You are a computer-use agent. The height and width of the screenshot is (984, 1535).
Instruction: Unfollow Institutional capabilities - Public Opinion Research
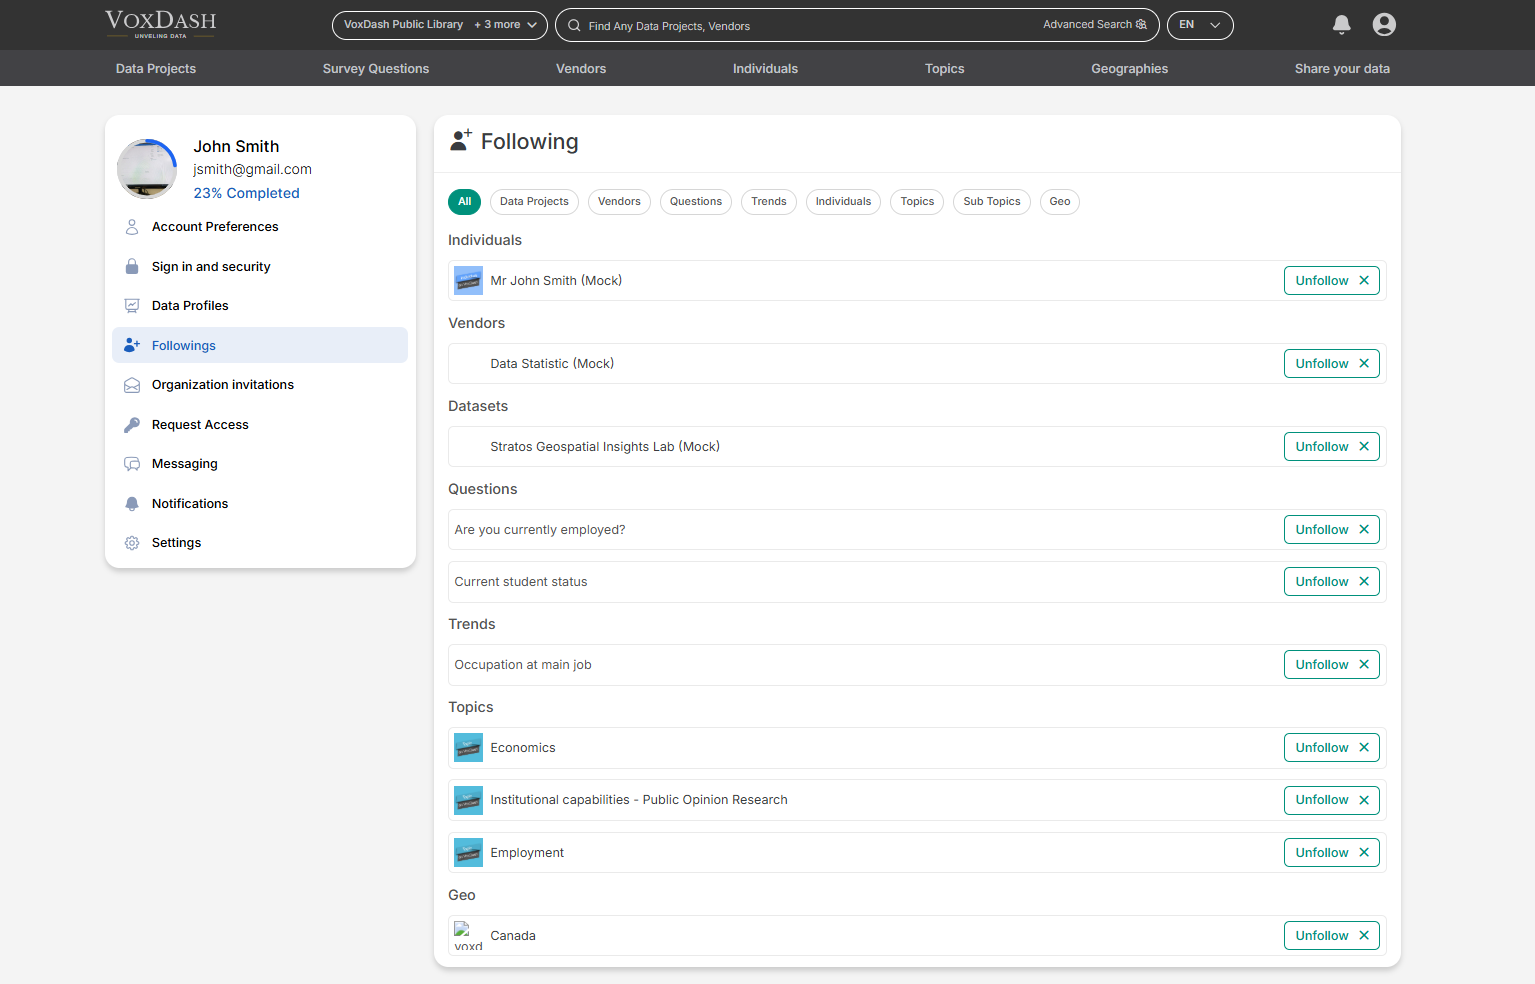click(x=1332, y=800)
